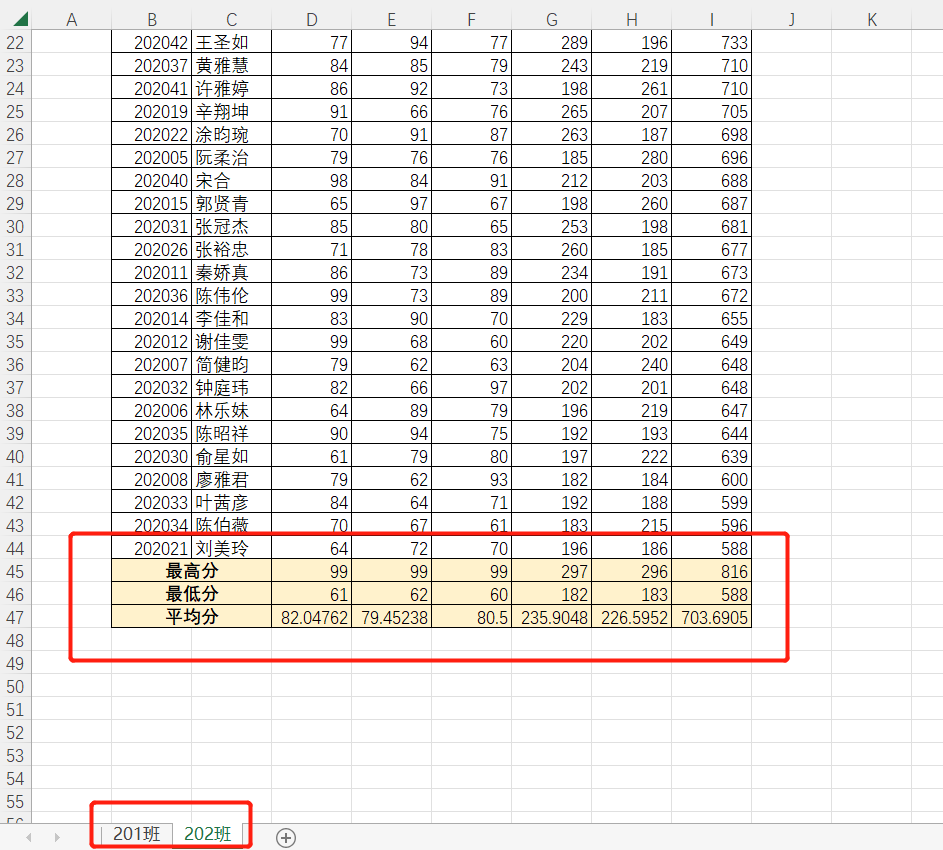Screen dimensions: 943x850
Task: Click the 平均分 label cell
Action: pos(192,617)
